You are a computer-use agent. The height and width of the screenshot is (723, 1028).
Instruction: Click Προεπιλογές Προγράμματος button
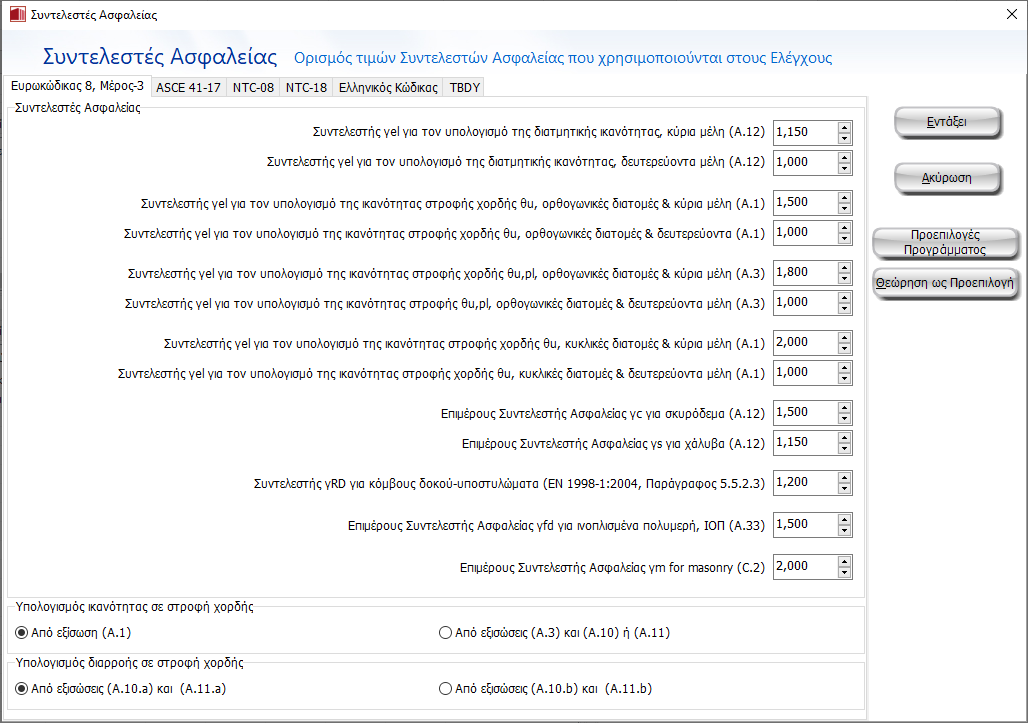[x=946, y=243]
